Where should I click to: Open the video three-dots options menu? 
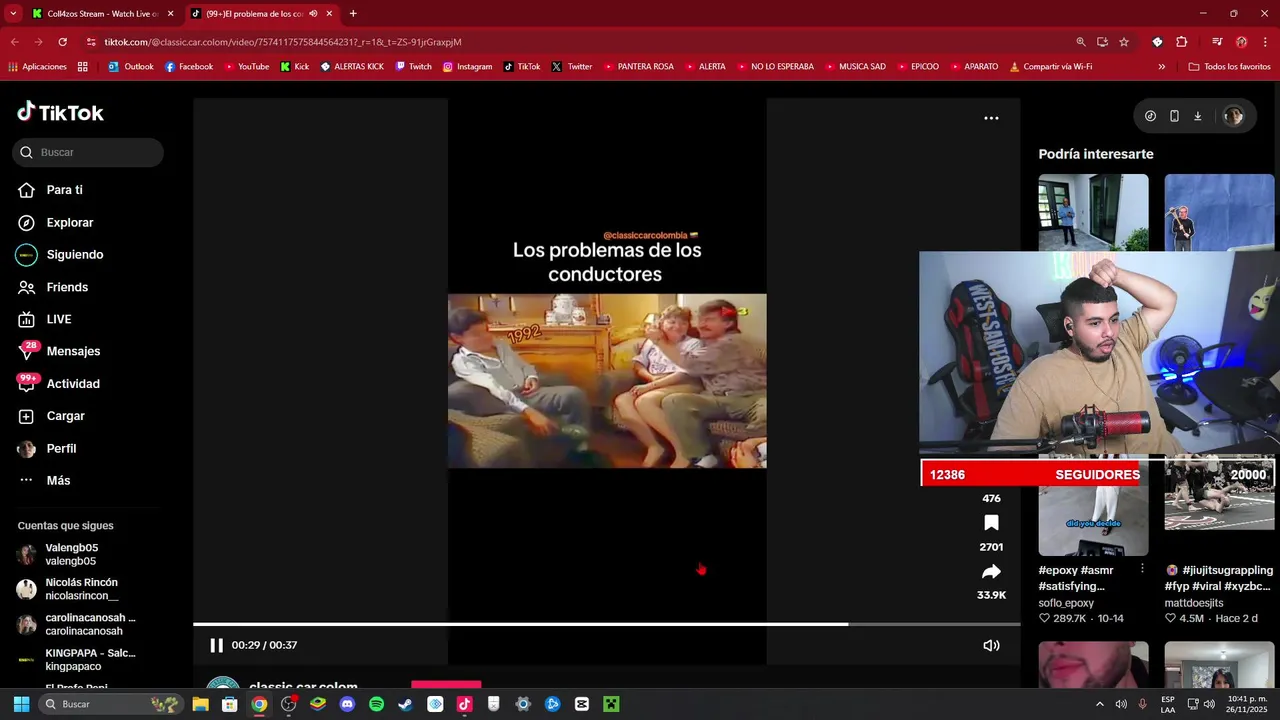(x=991, y=118)
